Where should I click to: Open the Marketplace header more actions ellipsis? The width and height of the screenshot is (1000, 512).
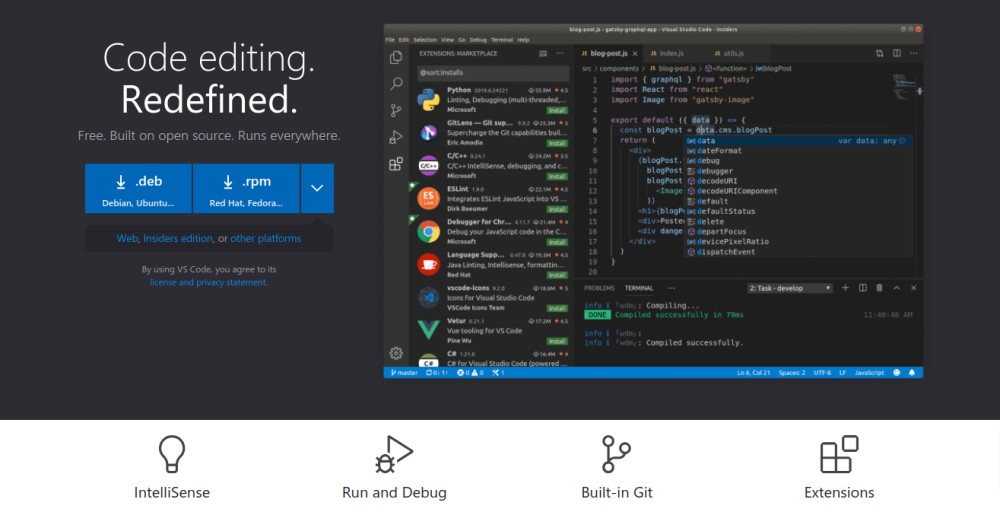560,54
